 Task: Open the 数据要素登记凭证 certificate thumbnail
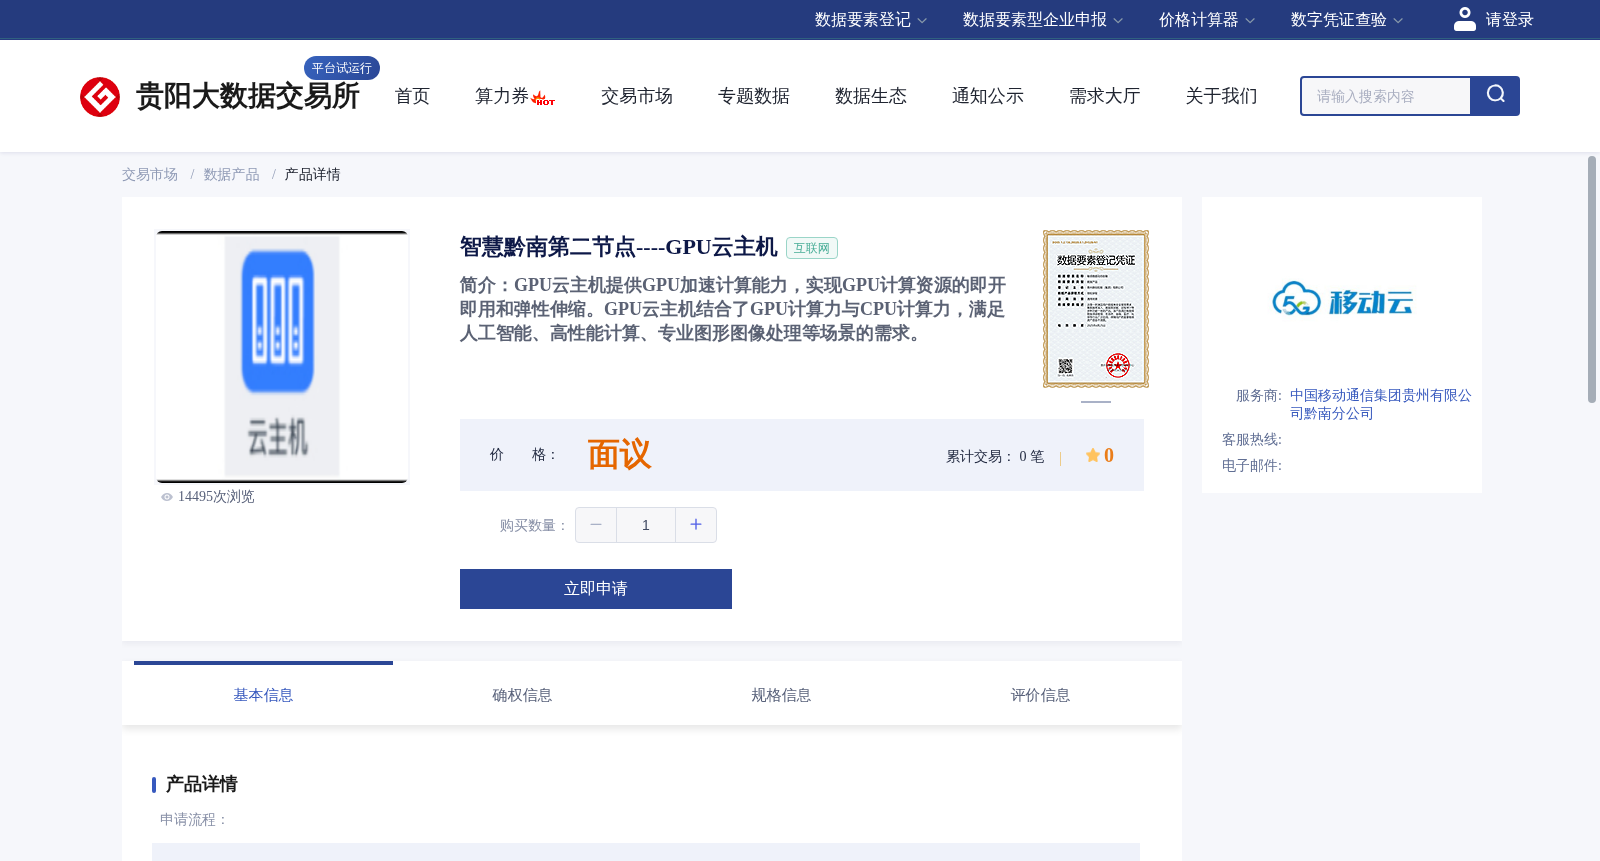point(1096,309)
